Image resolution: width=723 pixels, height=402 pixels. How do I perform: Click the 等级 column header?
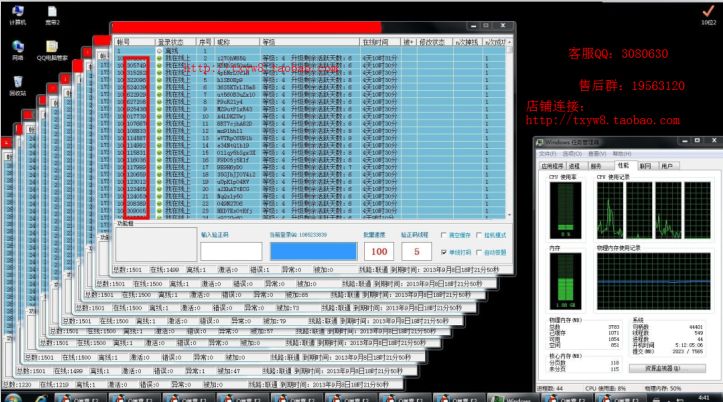point(270,43)
